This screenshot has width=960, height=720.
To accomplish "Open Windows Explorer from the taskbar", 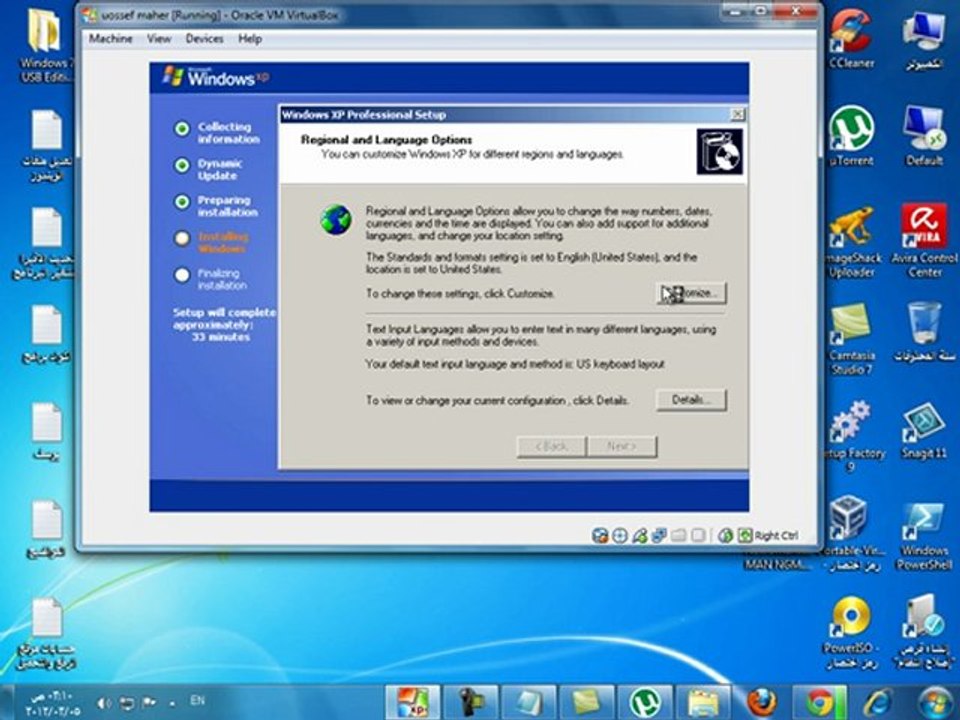I will [702, 702].
